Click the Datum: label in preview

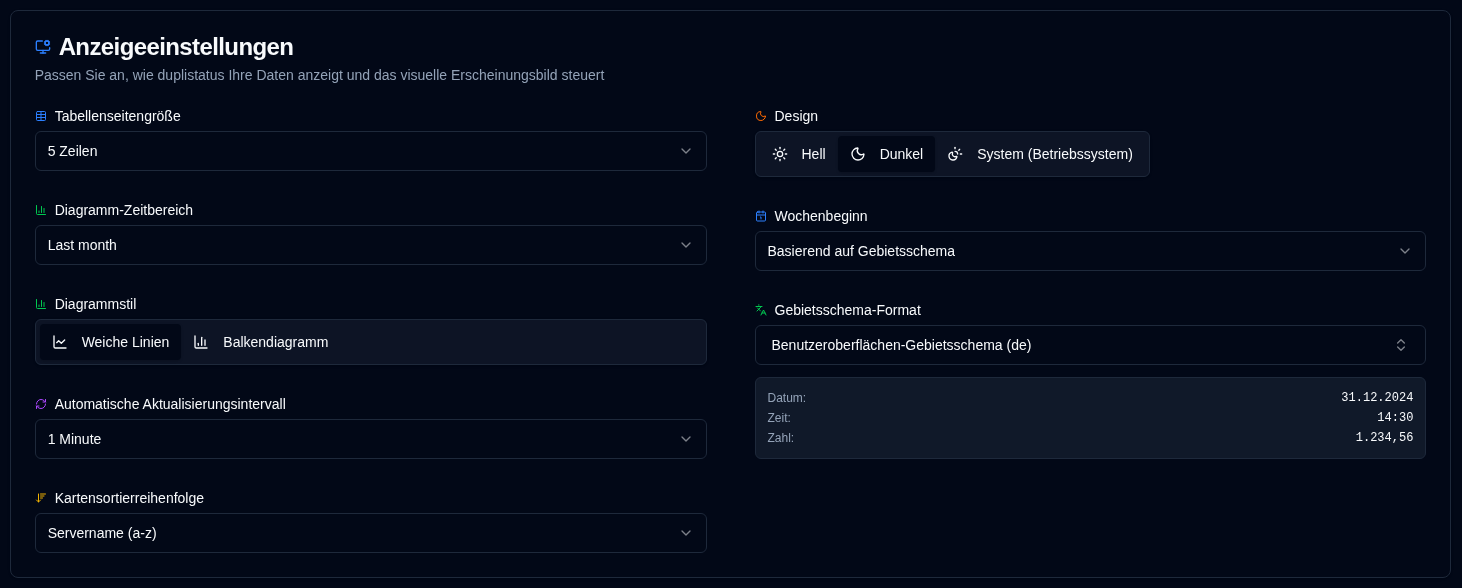click(787, 398)
